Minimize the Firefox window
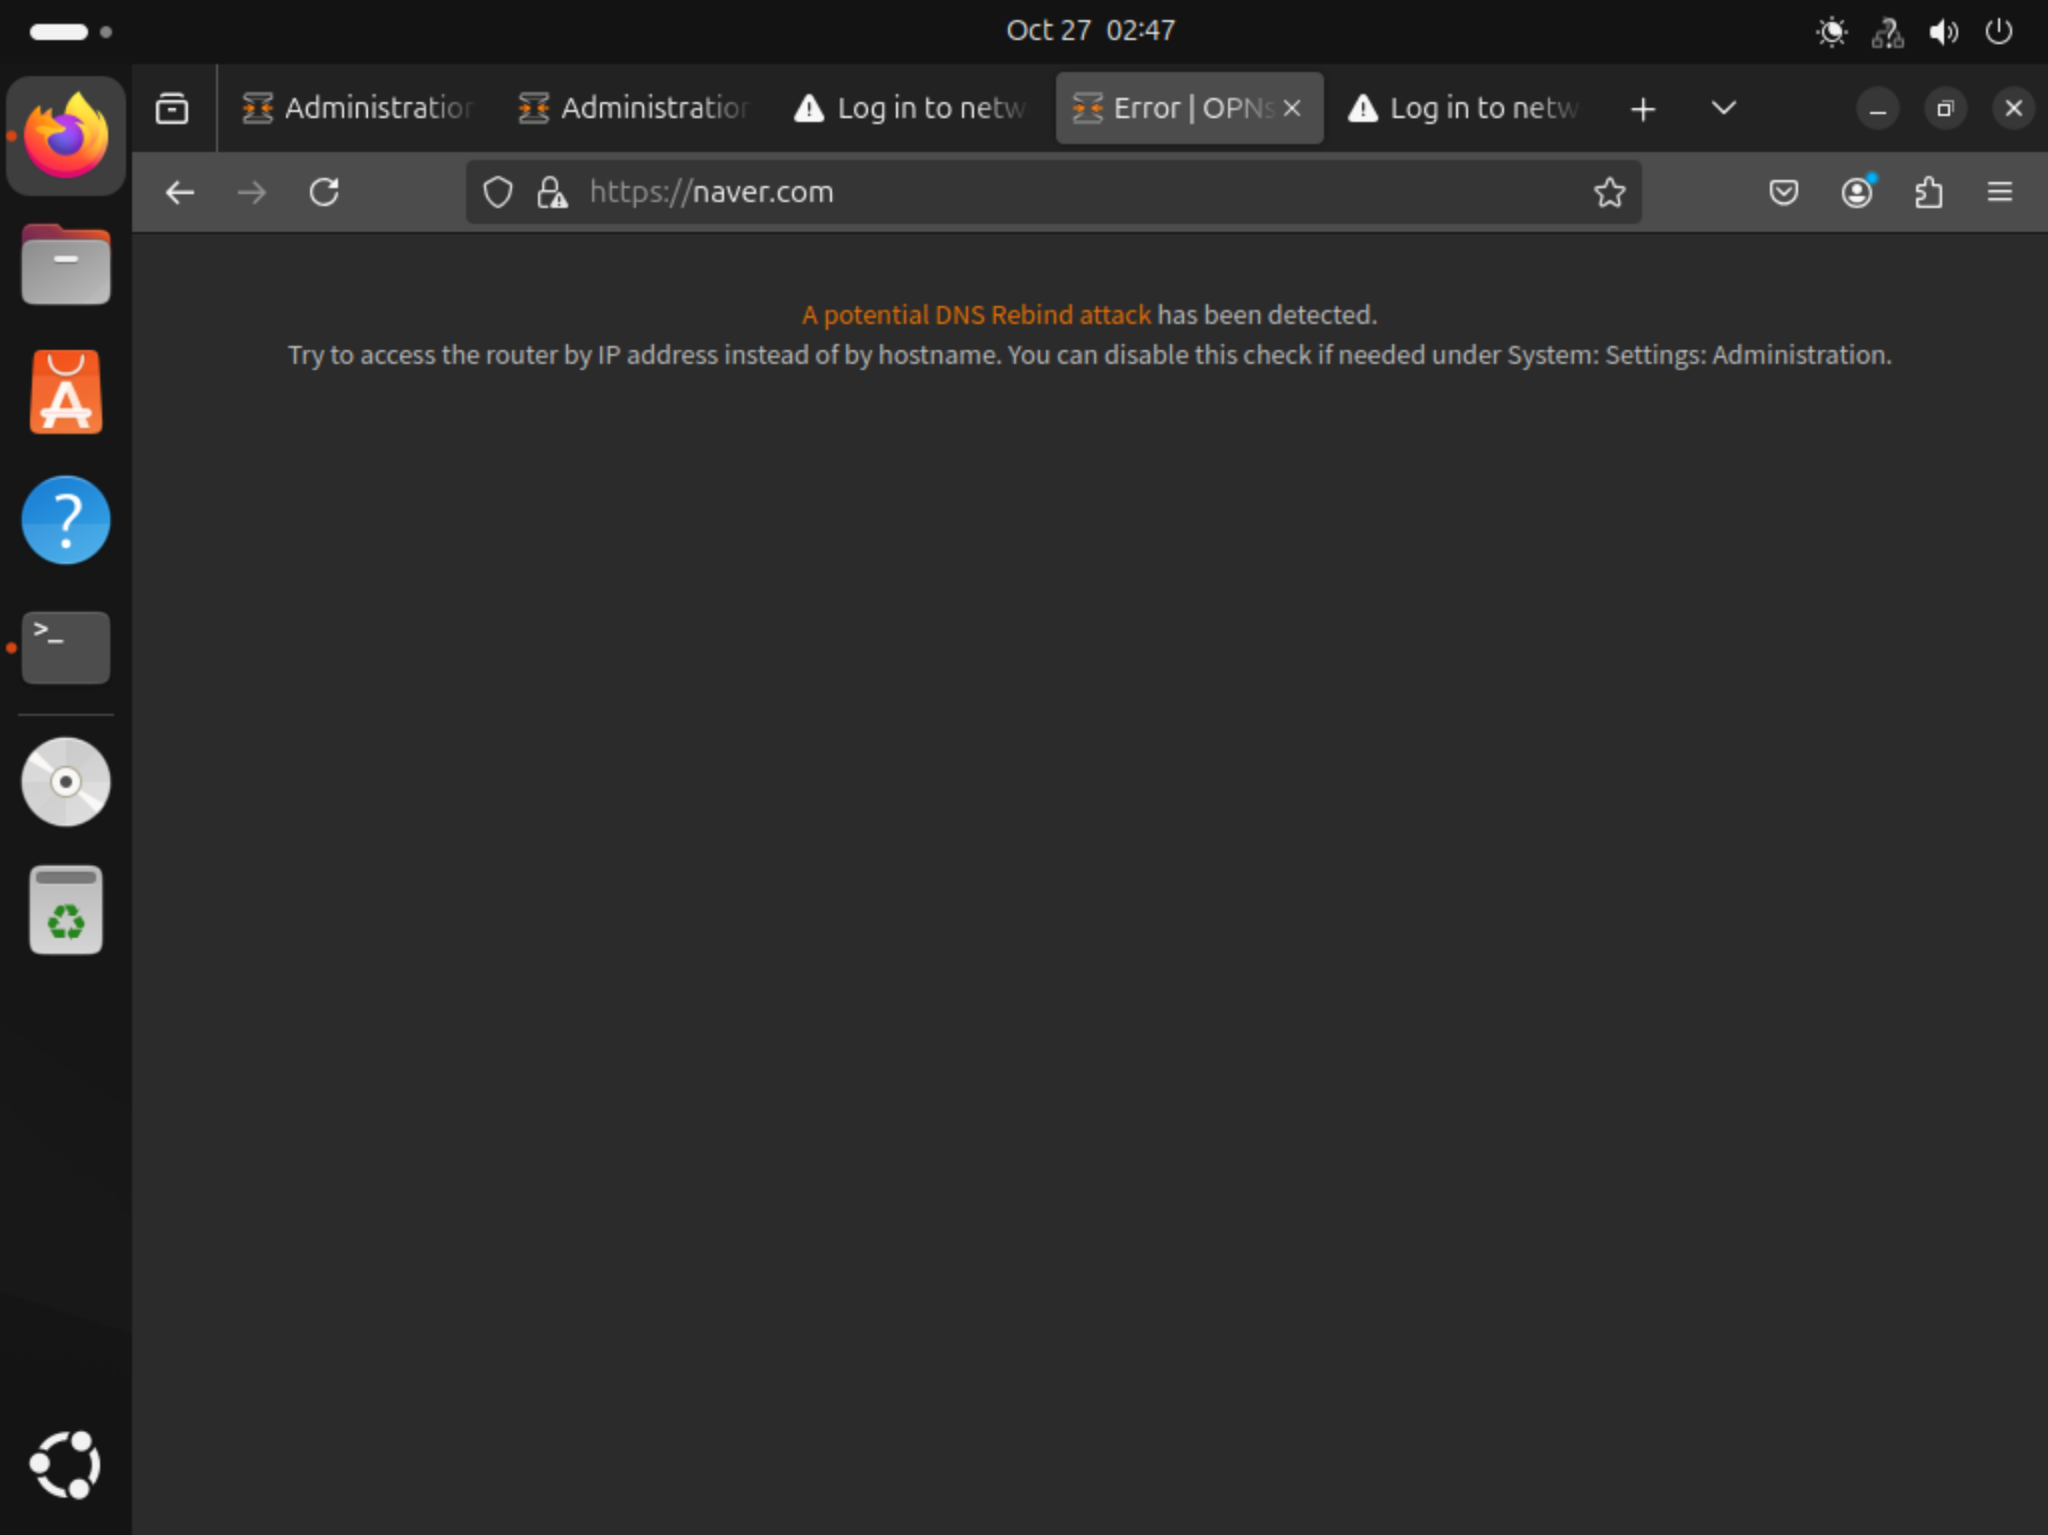 pos(1878,108)
